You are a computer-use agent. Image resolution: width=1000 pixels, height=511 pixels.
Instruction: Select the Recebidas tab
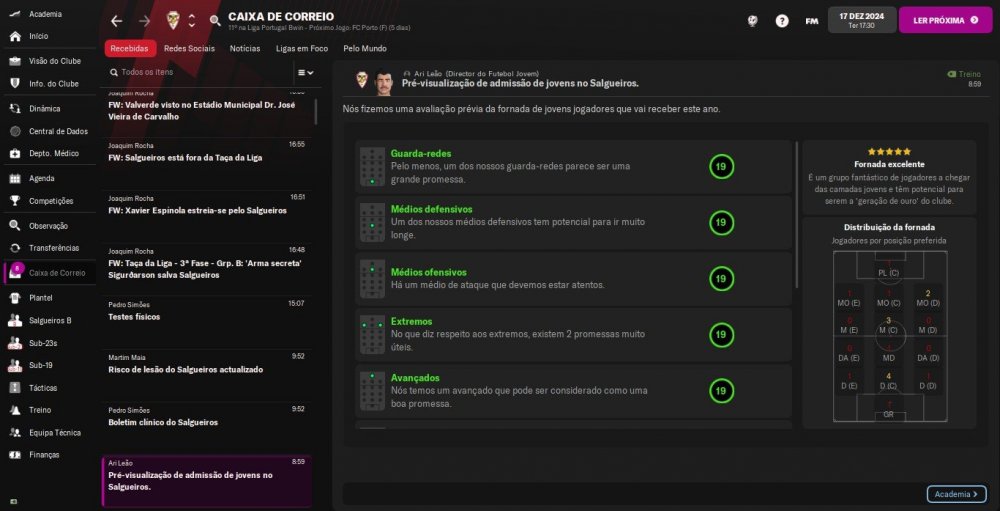click(130, 48)
